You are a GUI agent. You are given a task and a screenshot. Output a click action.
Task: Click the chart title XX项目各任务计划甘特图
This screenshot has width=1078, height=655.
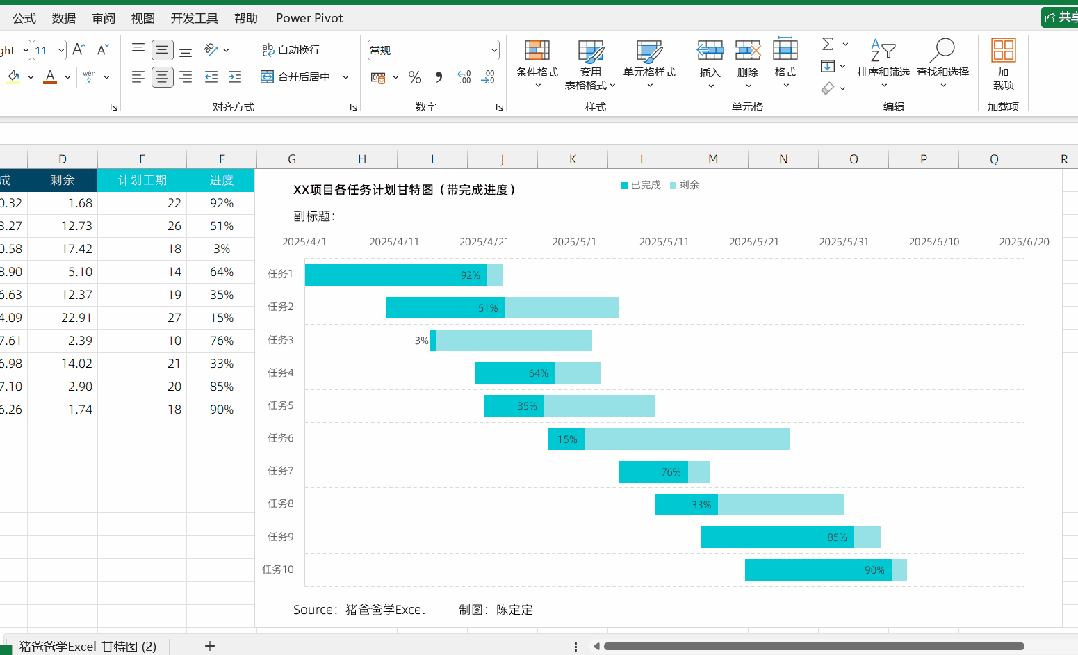(x=404, y=190)
